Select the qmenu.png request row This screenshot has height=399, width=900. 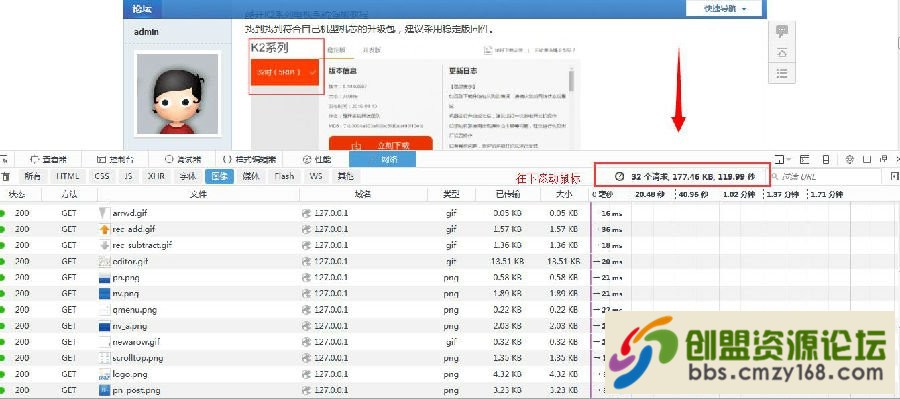pyautogui.click(x=450, y=309)
